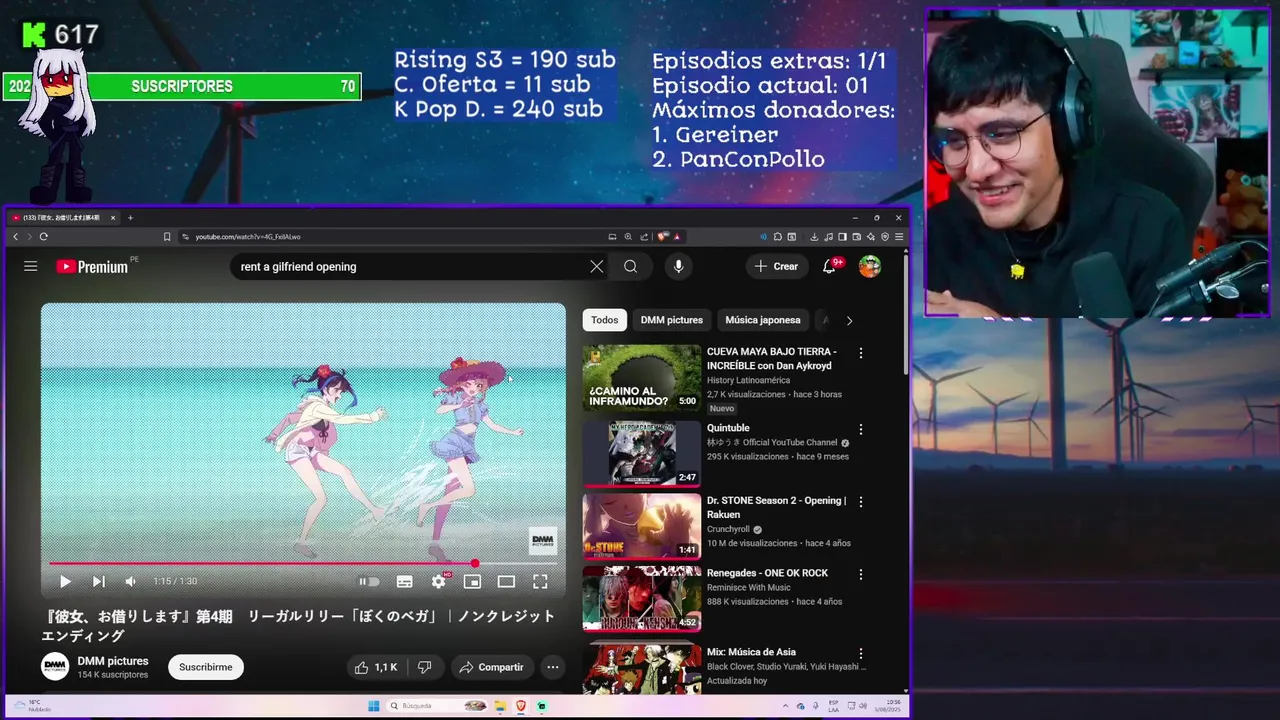Screen dimensions: 1280x720
Task: Open the YouTube hamburger guide menu
Action: point(31,266)
